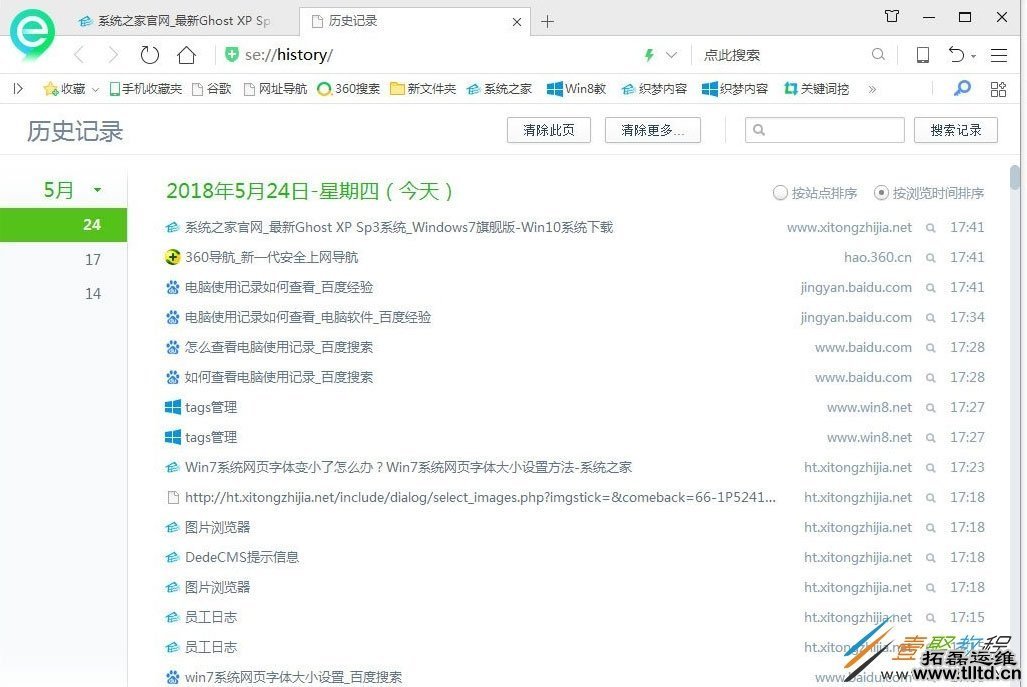Image resolution: width=1027 pixels, height=687 pixels.
Task: Open the 谷歌 bookmark
Action: (216, 89)
